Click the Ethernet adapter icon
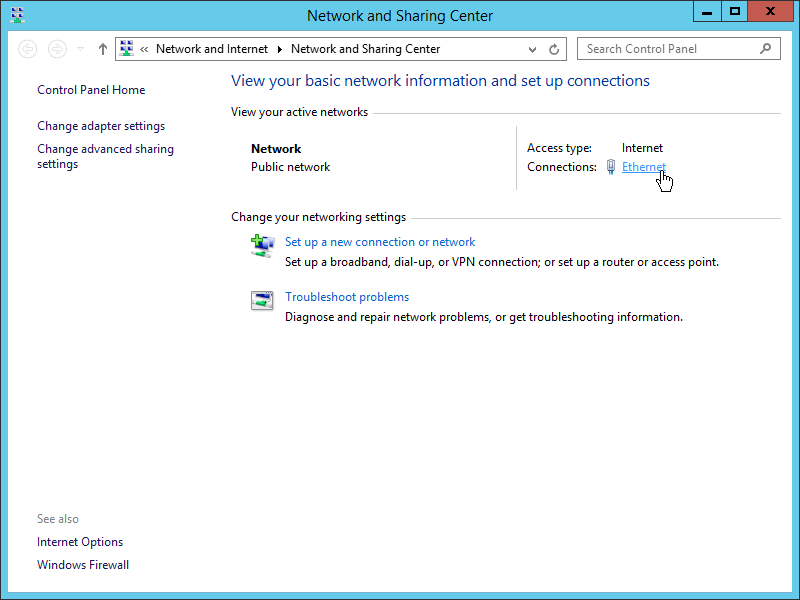The width and height of the screenshot is (800, 600). coord(611,167)
